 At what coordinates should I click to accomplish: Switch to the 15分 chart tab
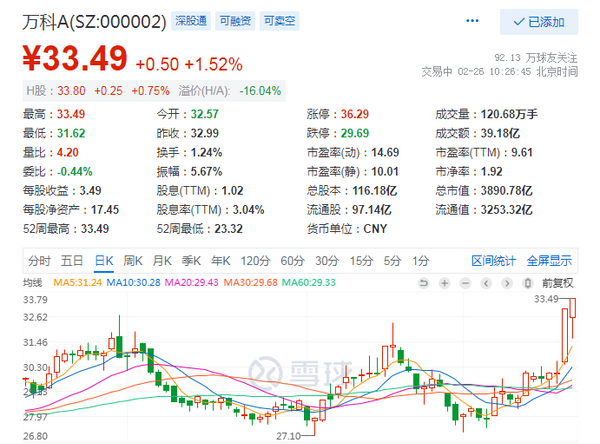pyautogui.click(x=361, y=261)
